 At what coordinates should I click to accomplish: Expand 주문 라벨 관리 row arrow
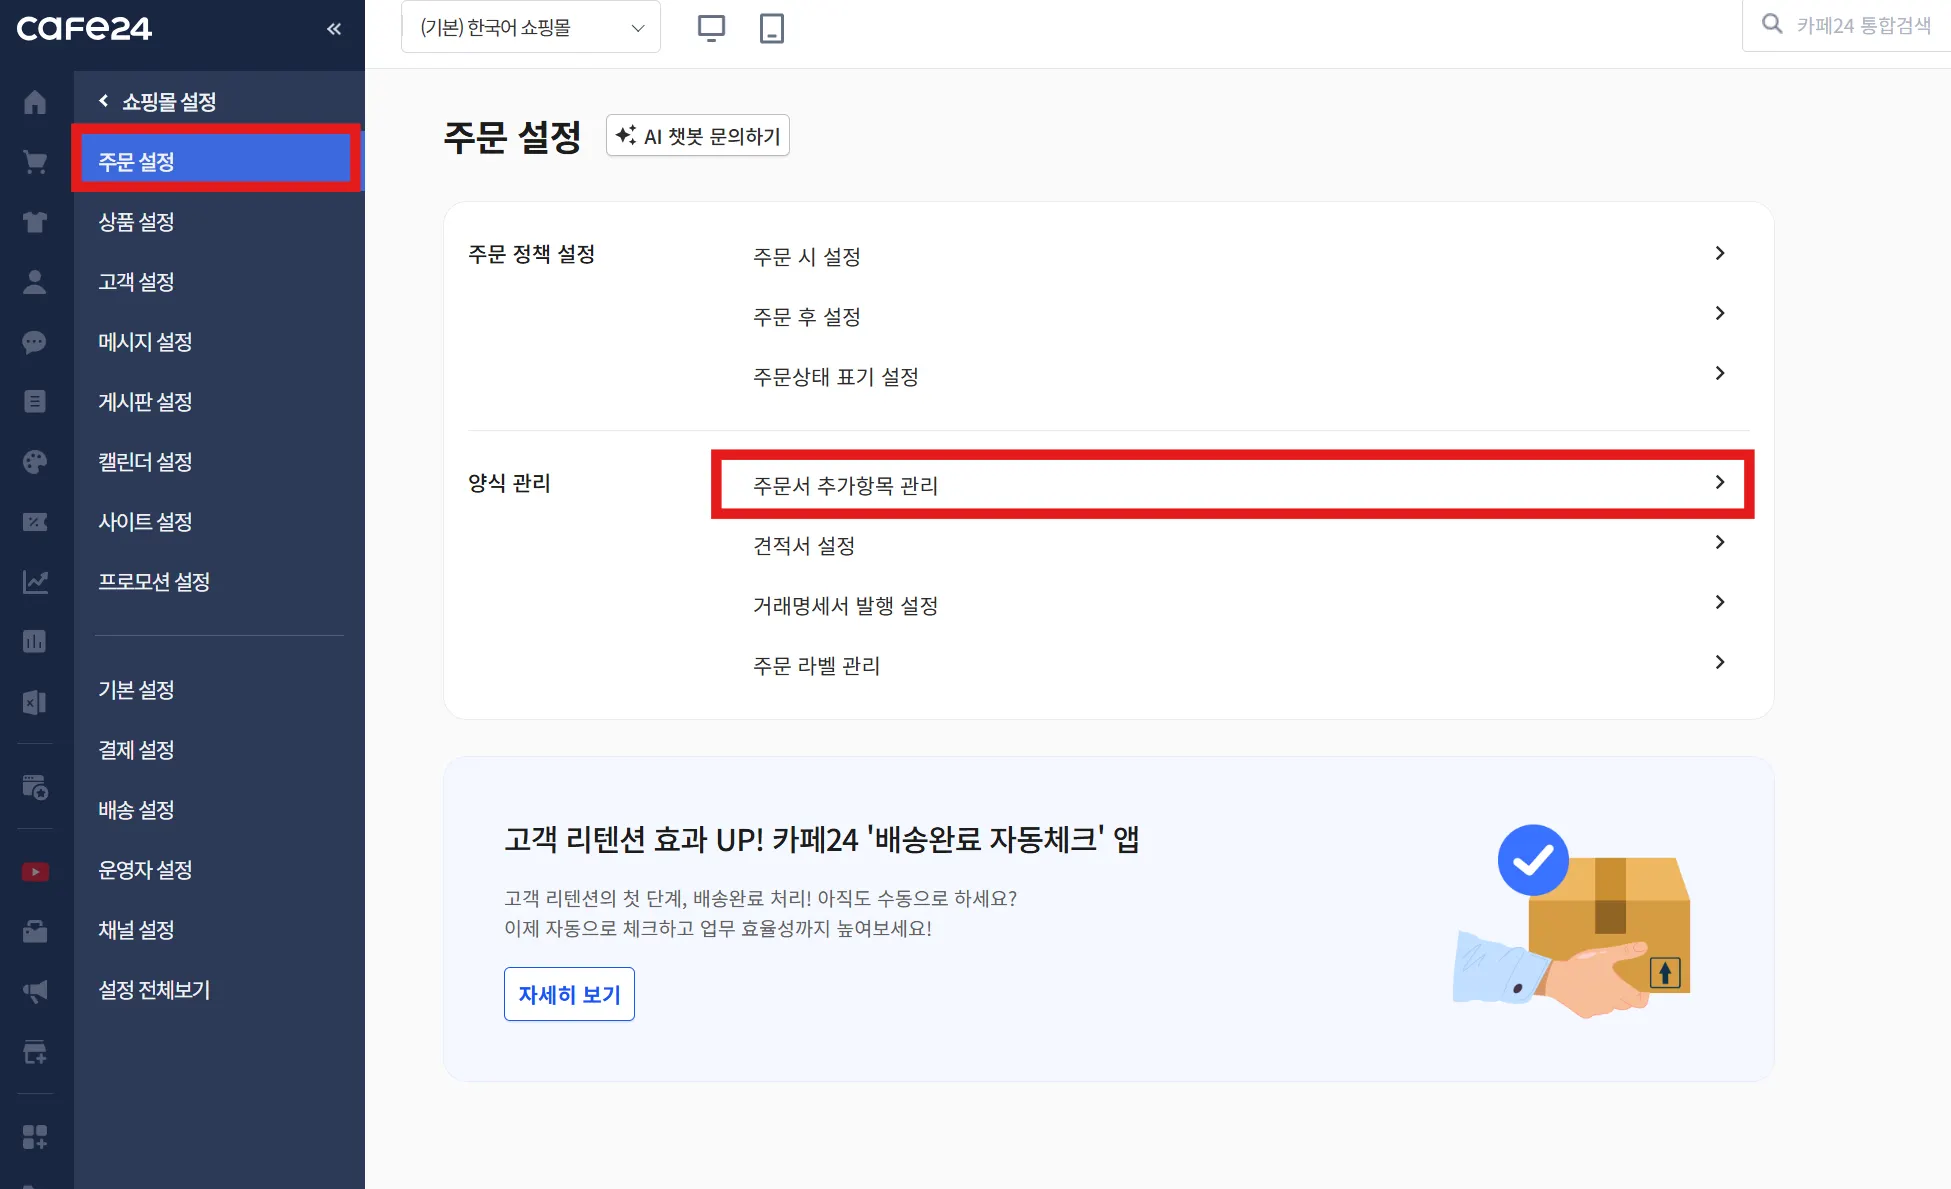1719,662
